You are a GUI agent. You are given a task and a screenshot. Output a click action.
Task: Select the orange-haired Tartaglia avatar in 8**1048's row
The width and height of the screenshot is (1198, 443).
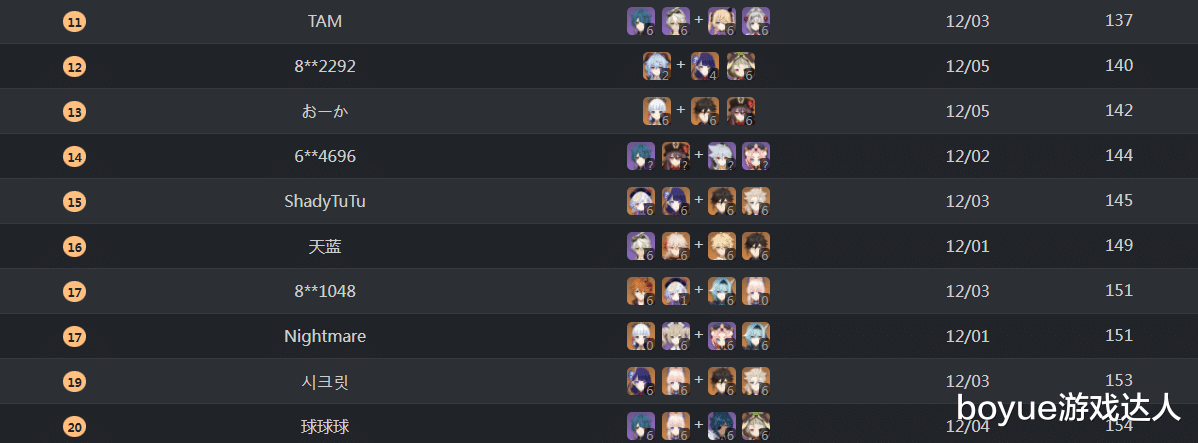tap(640, 291)
